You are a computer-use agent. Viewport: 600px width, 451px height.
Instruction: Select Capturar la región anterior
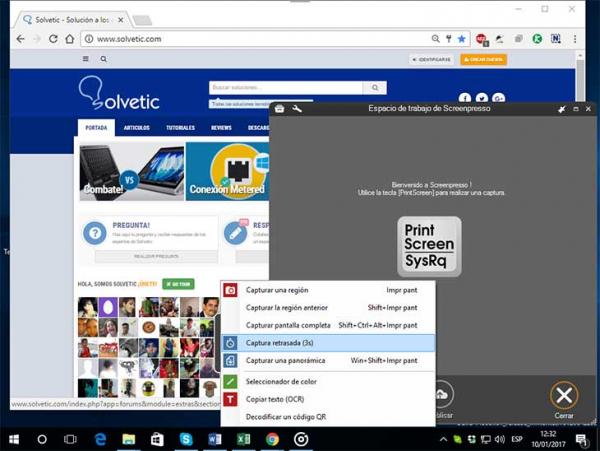click(328, 308)
